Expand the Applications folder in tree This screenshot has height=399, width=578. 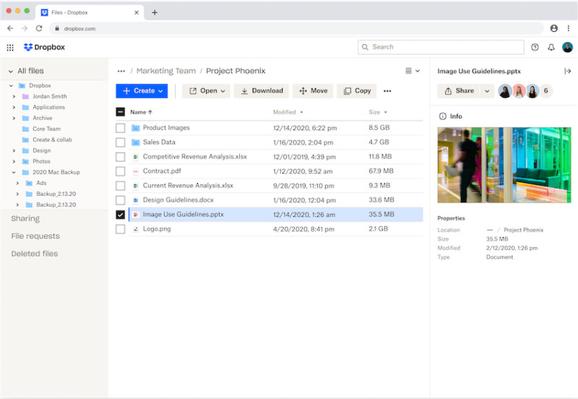(14, 107)
